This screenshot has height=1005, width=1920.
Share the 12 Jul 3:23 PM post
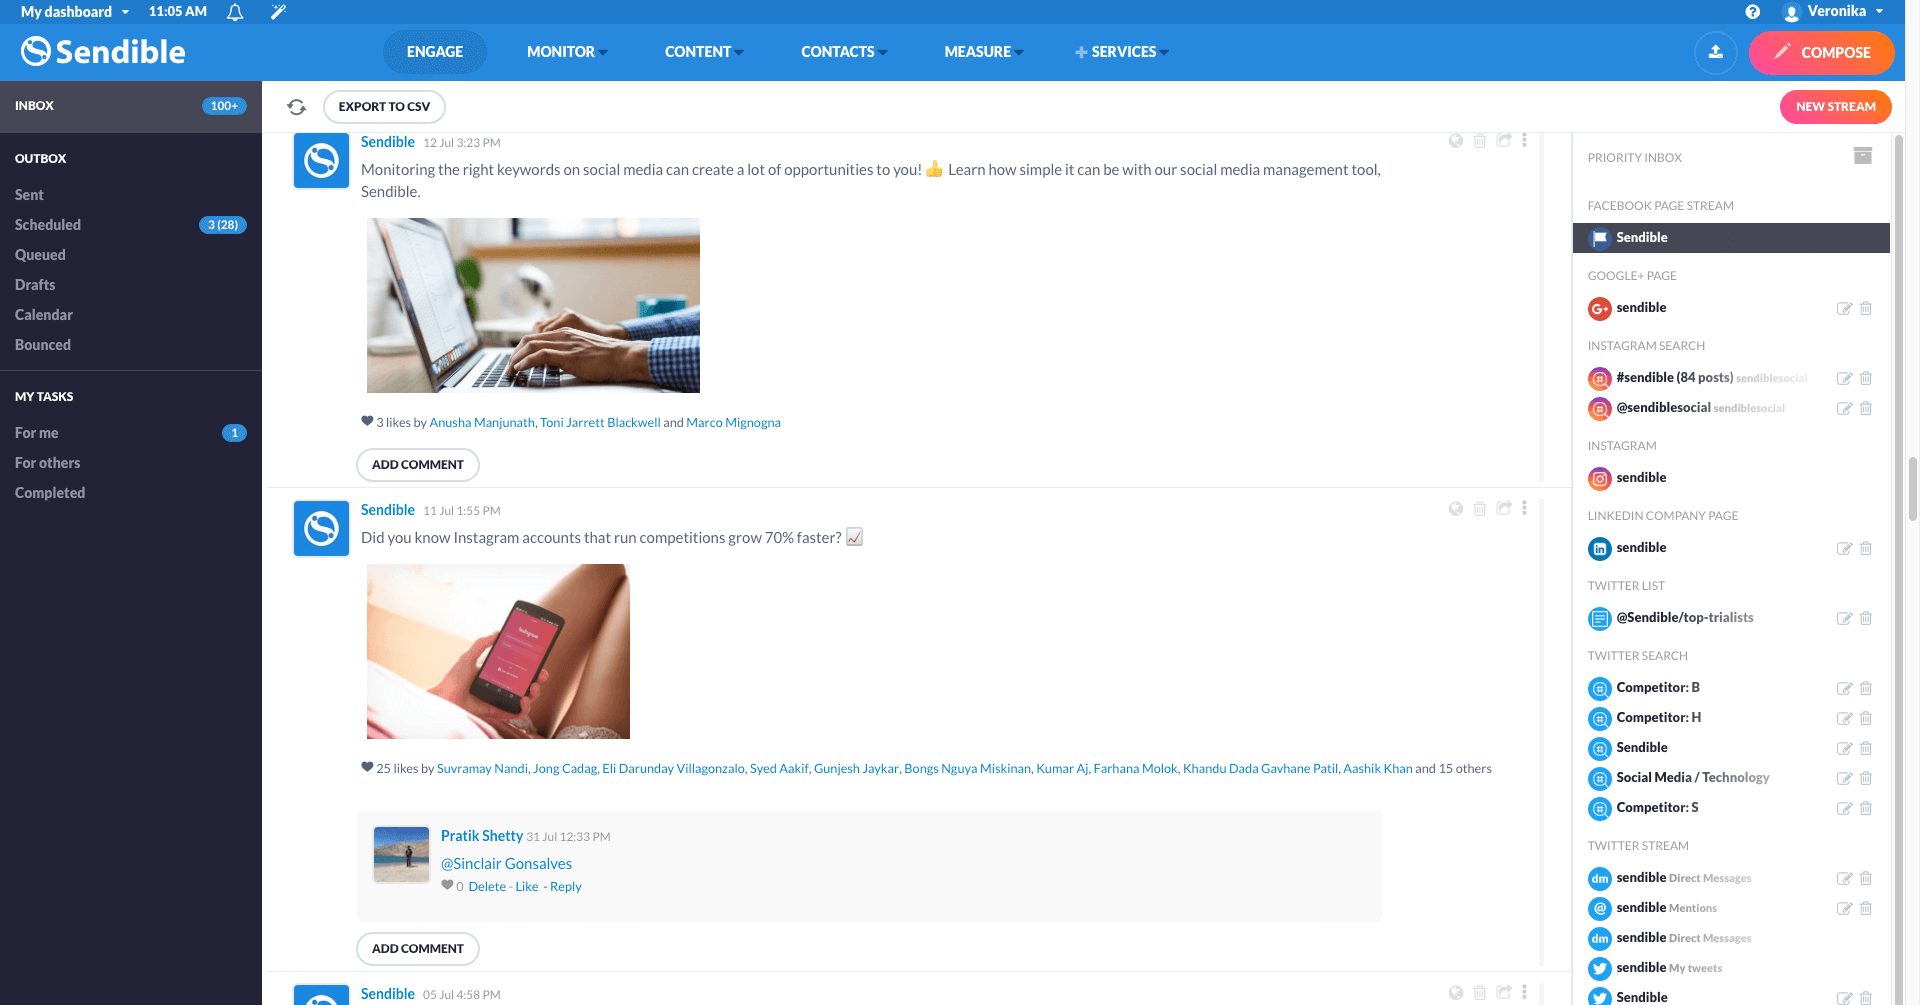click(x=1504, y=141)
